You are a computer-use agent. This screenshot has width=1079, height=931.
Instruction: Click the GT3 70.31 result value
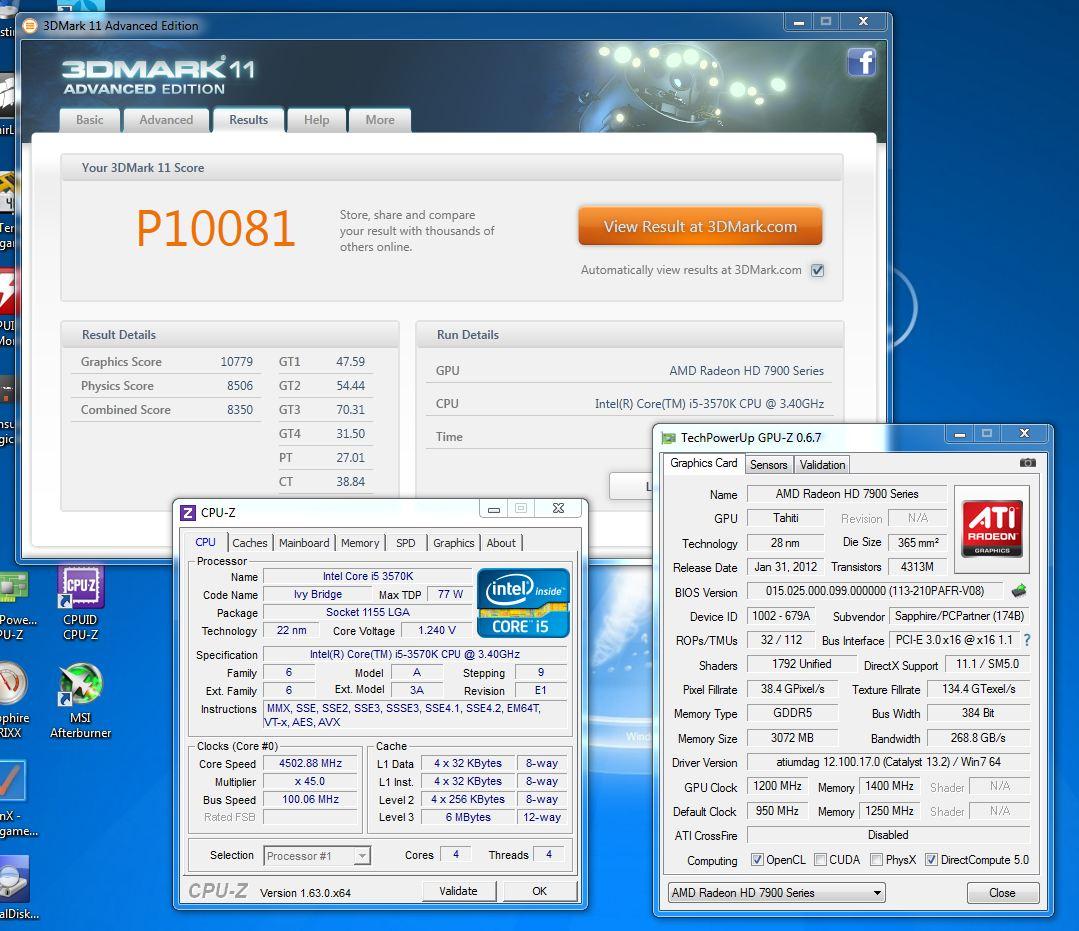point(350,409)
